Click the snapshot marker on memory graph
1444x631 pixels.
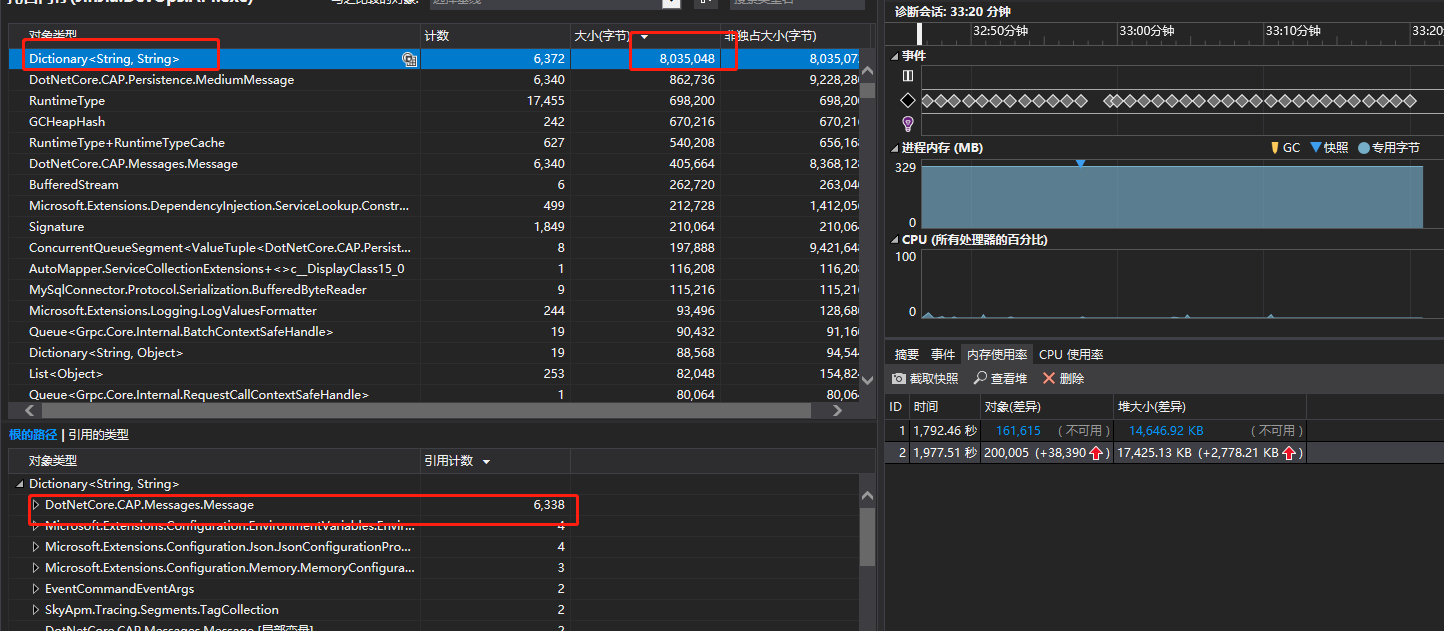1080,163
